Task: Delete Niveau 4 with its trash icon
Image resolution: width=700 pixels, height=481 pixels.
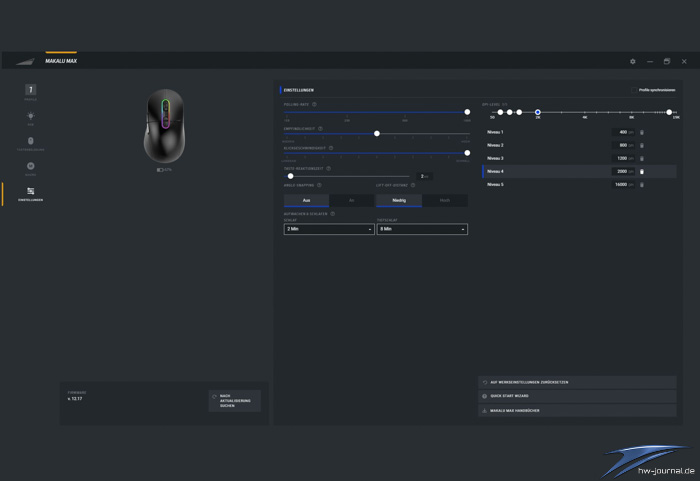Action: (642, 172)
